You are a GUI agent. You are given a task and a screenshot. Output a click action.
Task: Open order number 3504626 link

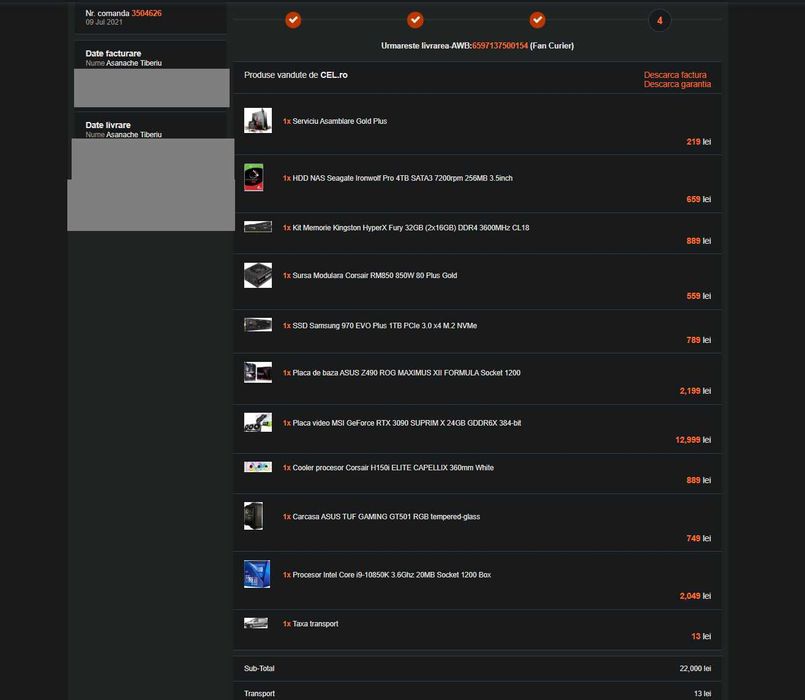click(146, 13)
